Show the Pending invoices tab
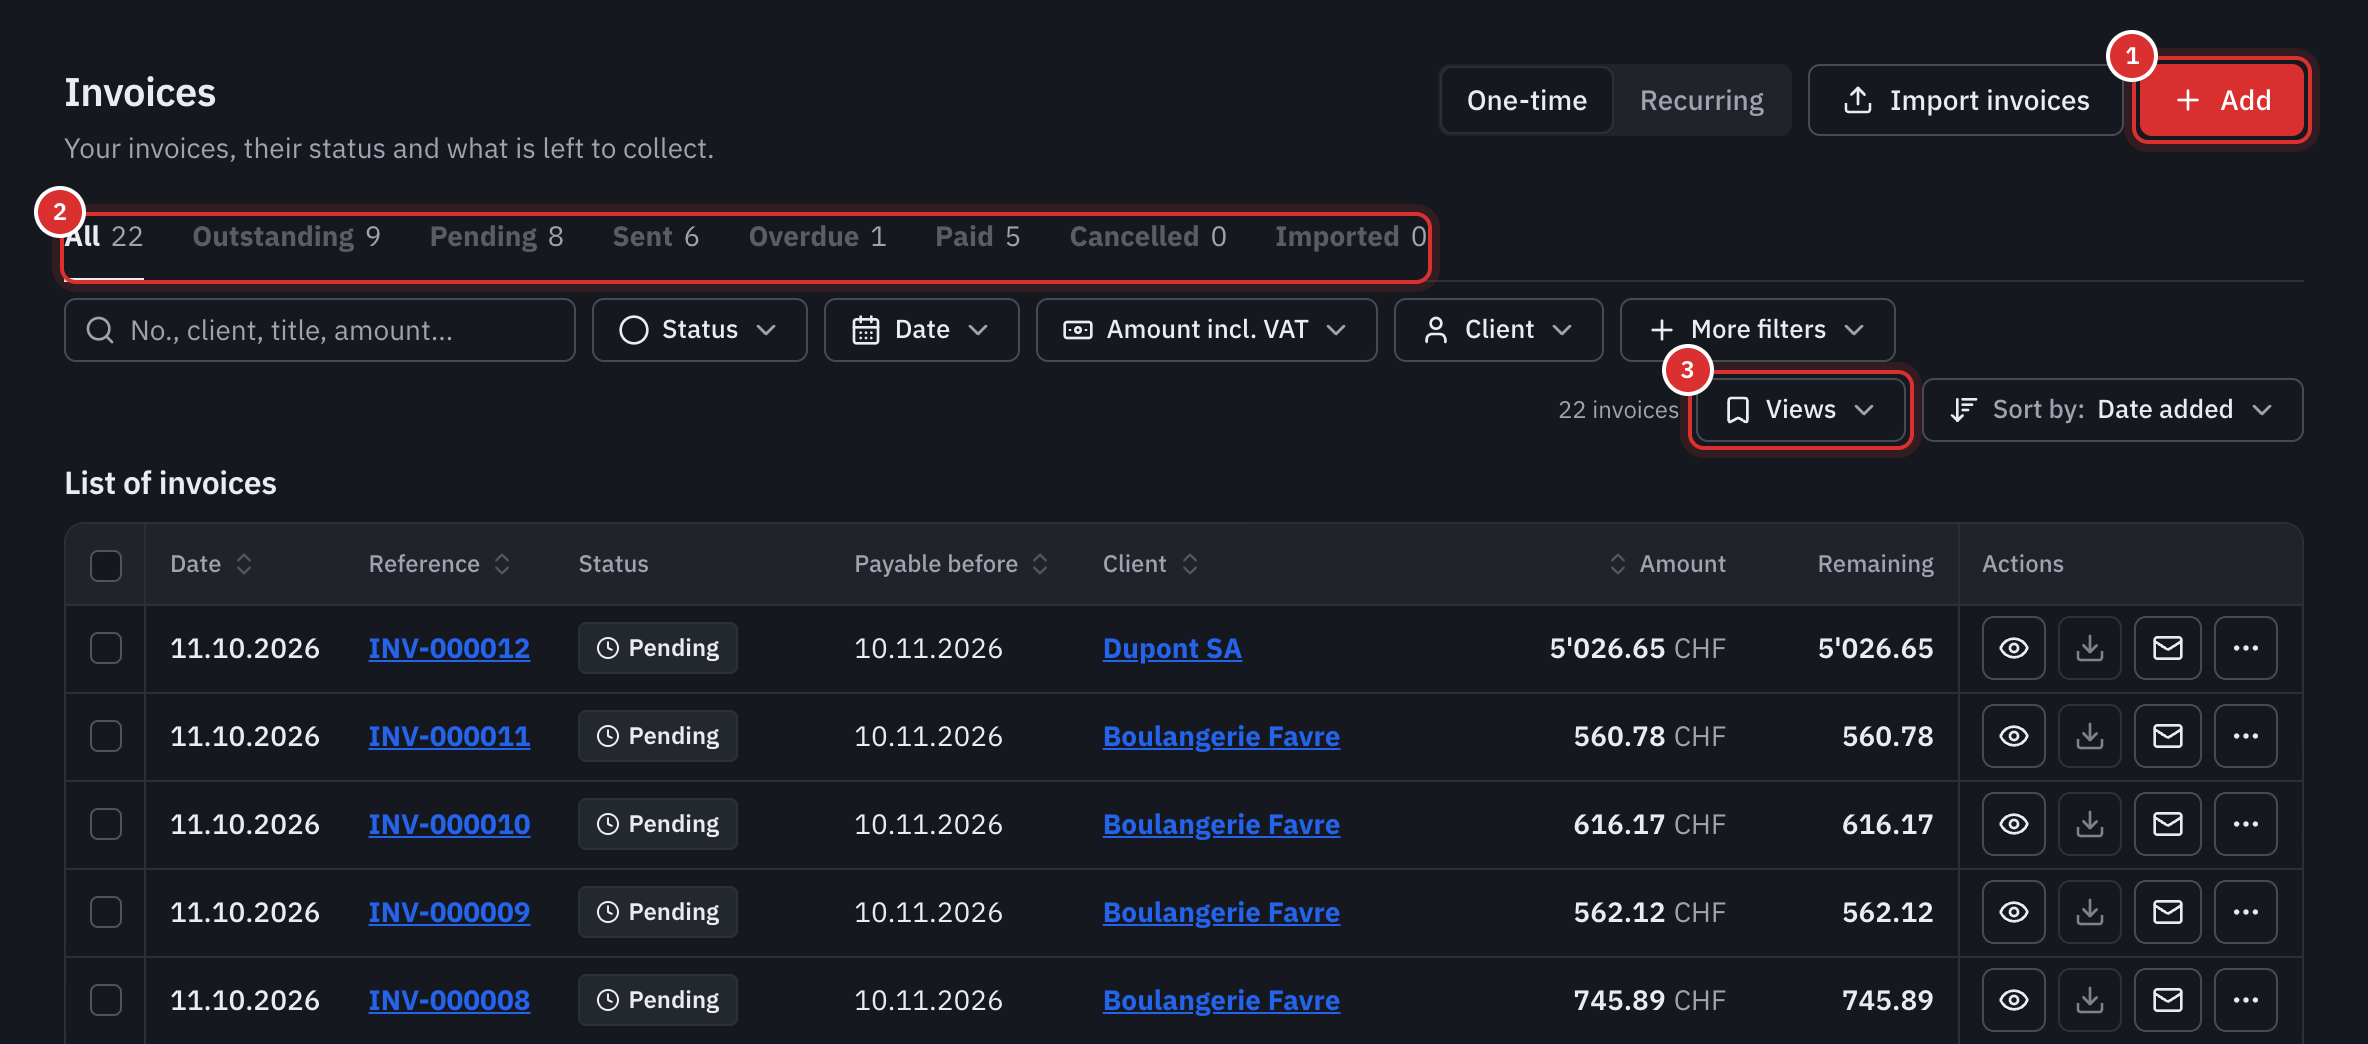2368x1044 pixels. (x=496, y=237)
